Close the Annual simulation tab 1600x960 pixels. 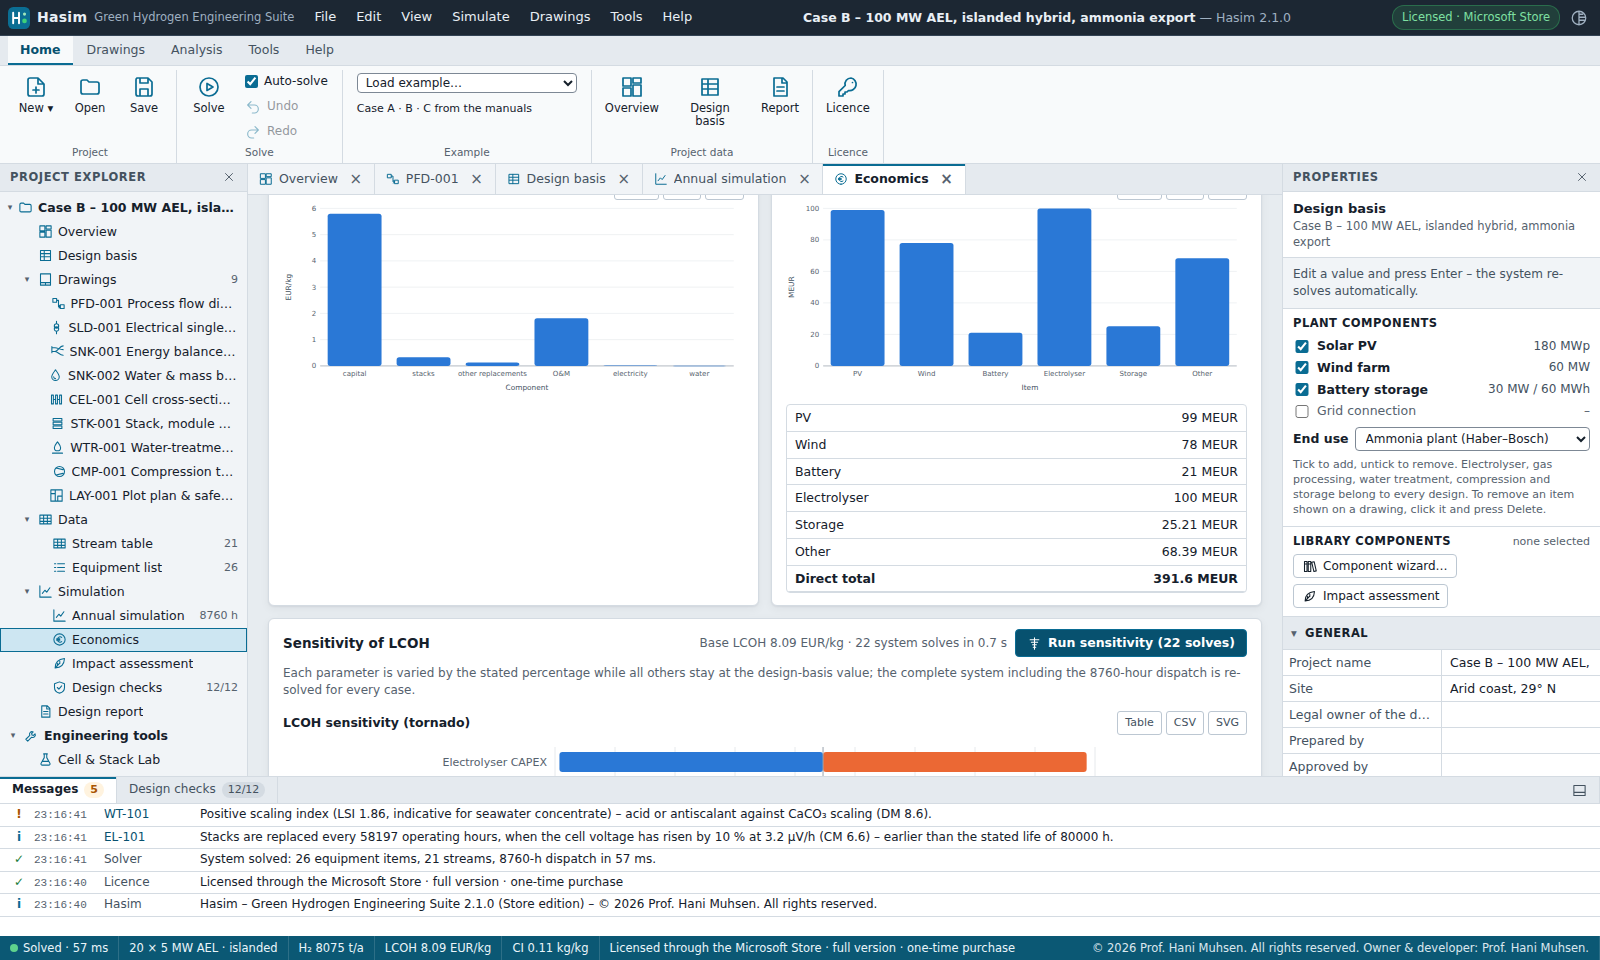point(805,179)
